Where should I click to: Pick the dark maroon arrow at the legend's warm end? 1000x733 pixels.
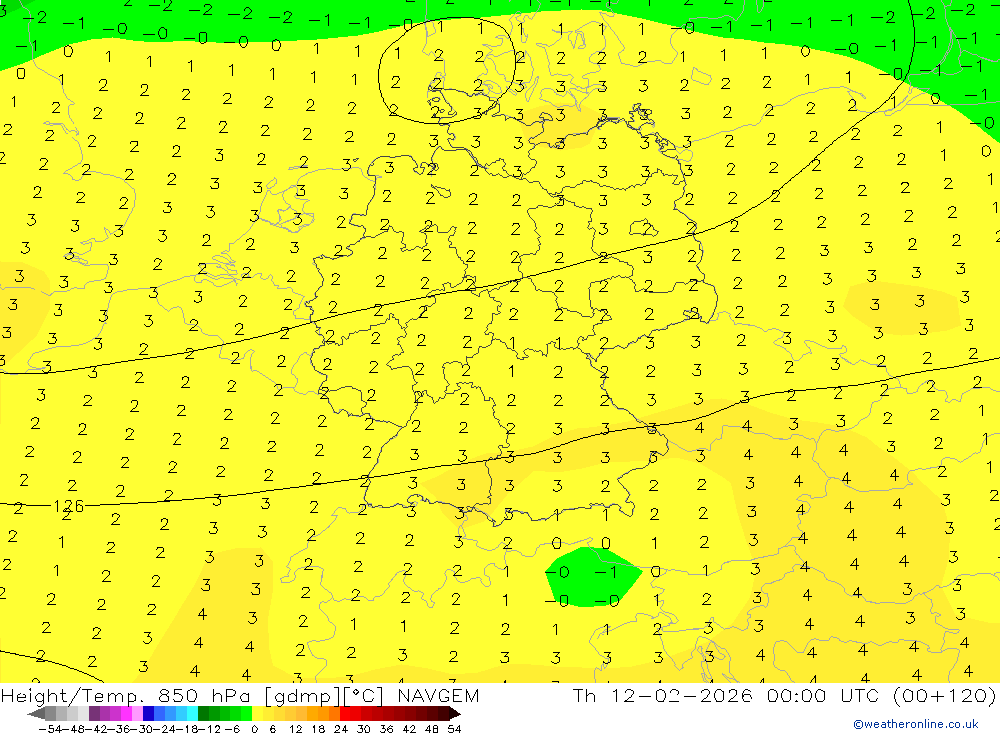click(454, 713)
